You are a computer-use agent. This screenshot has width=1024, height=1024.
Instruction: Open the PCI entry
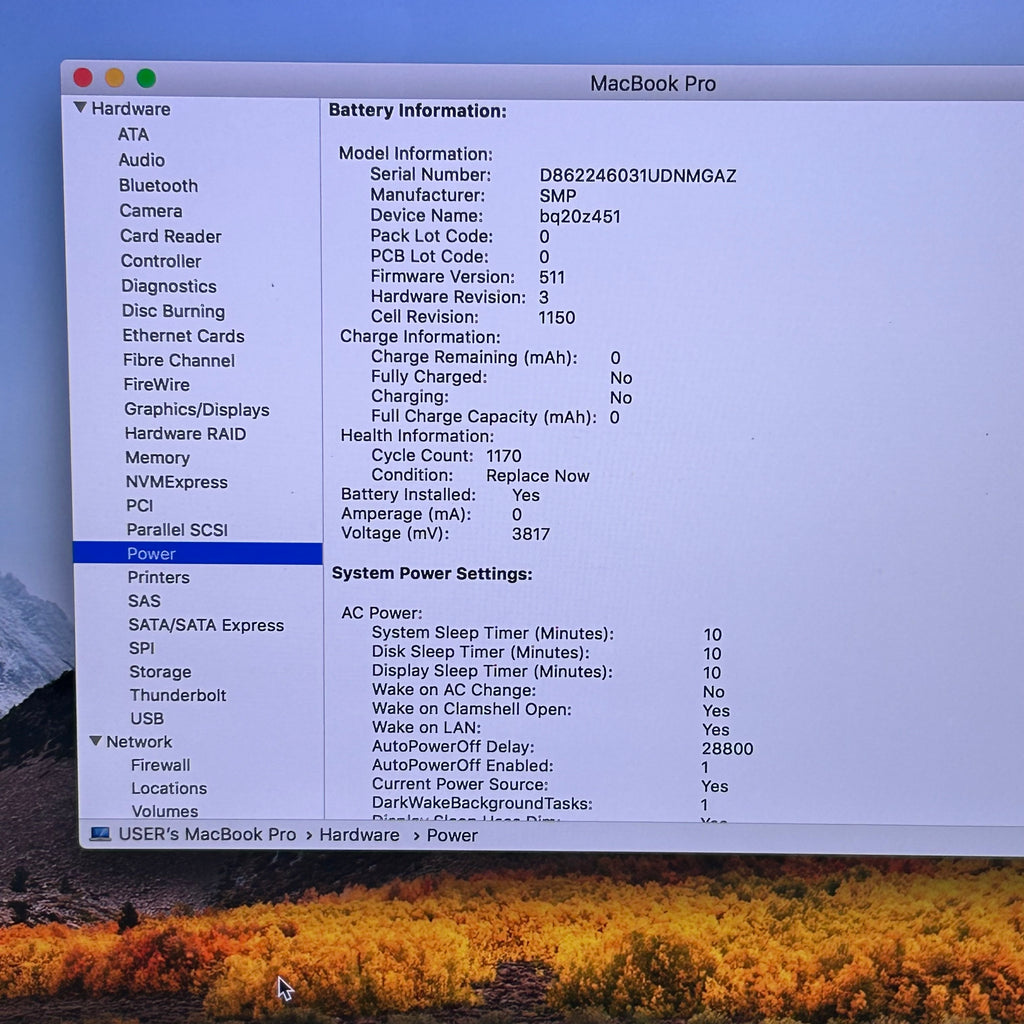pyautogui.click(x=140, y=505)
